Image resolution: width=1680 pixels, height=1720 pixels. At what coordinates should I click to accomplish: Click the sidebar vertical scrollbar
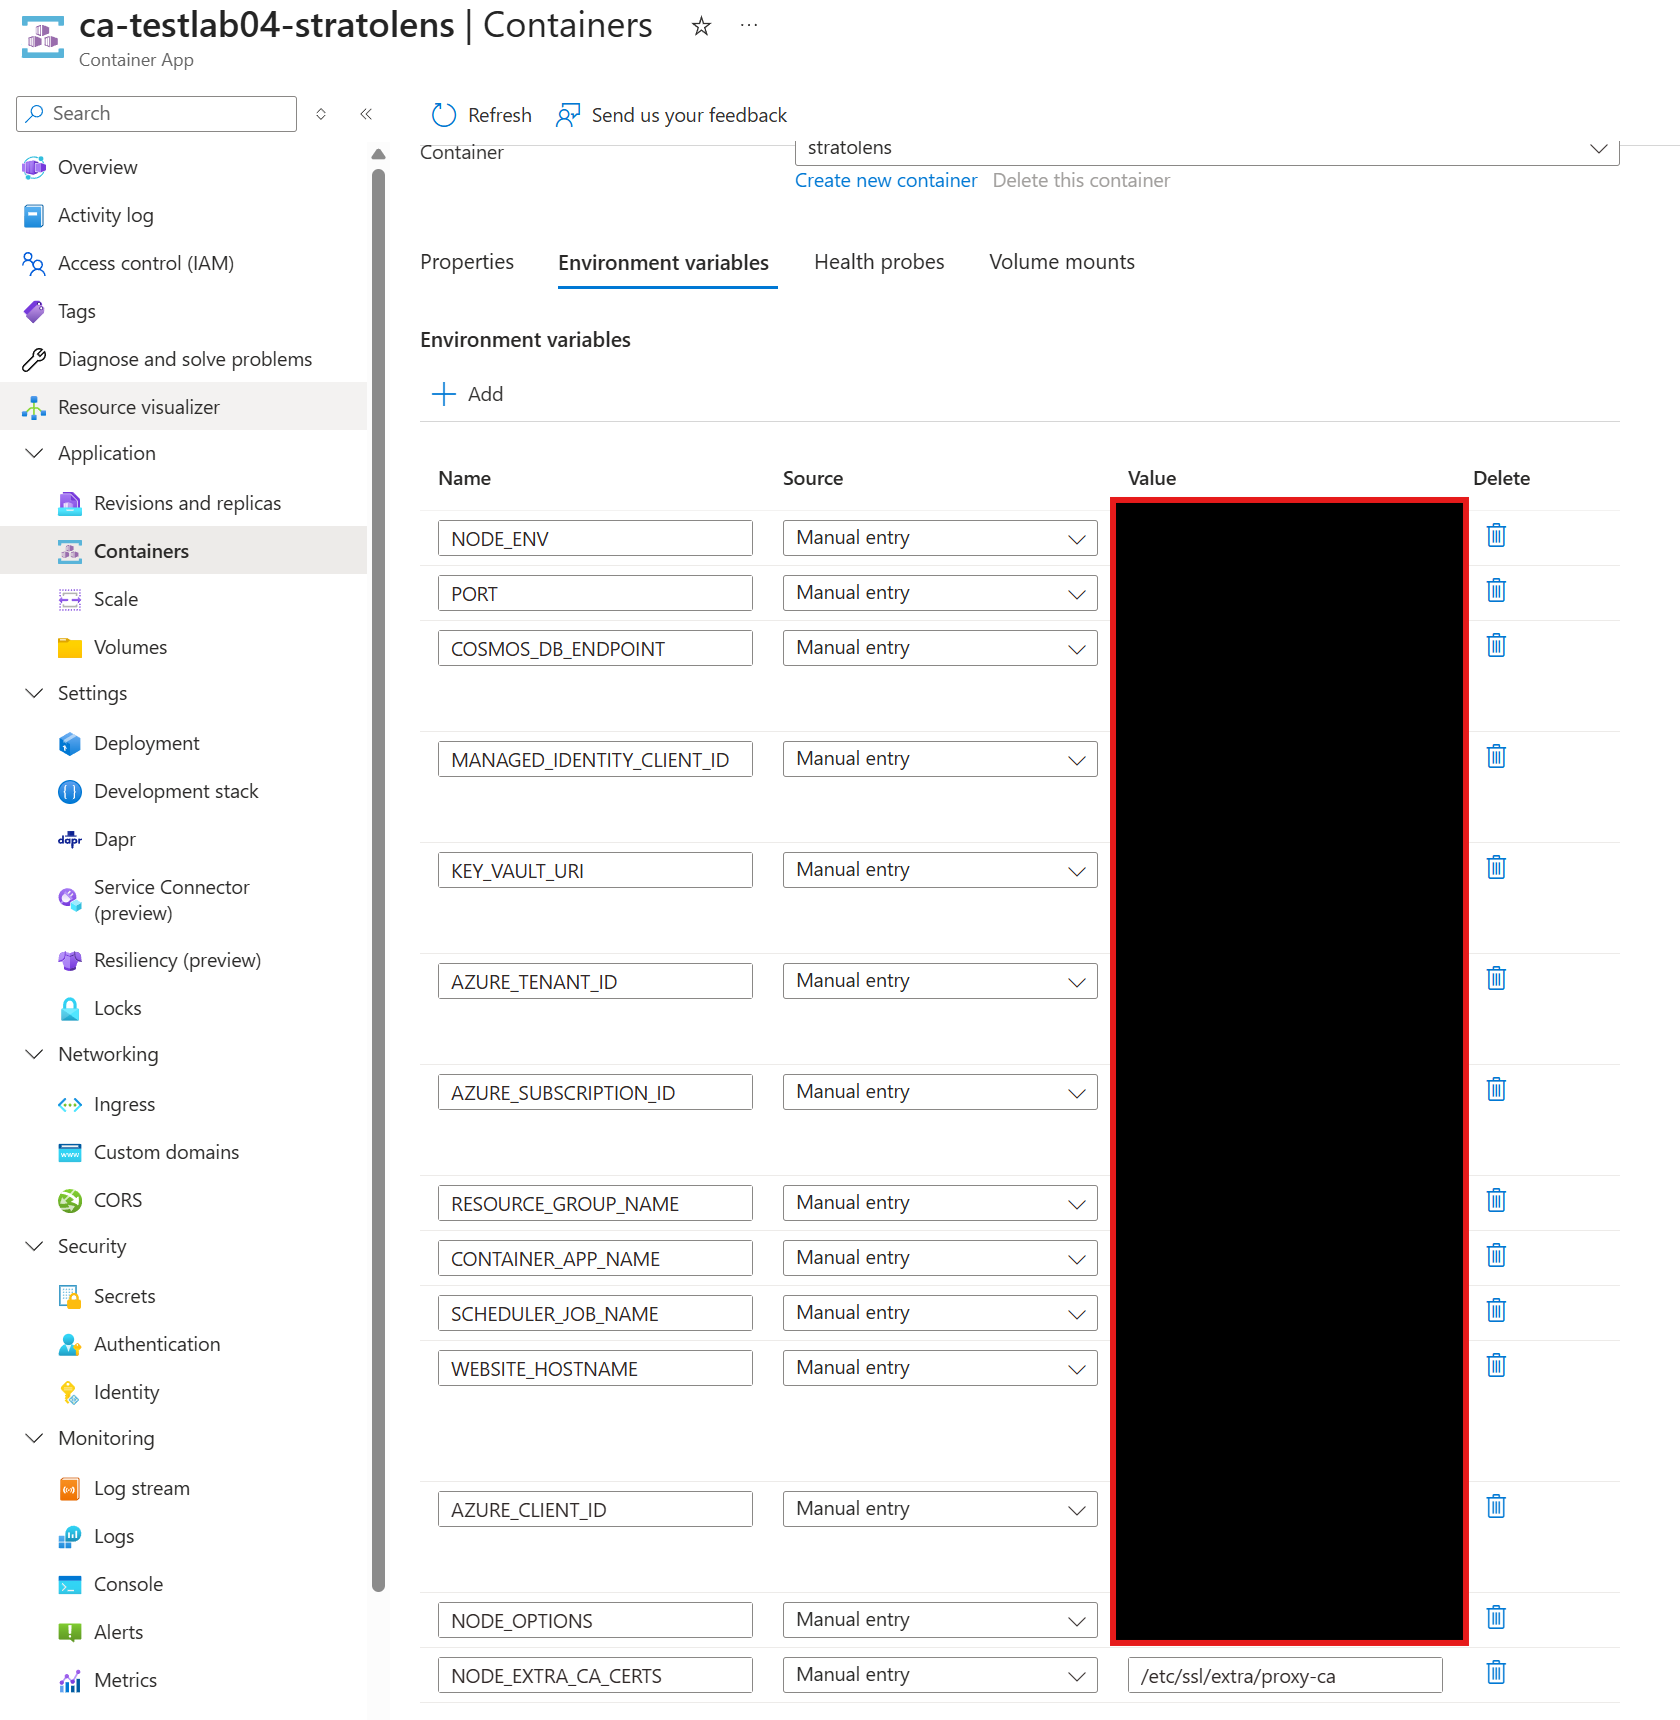[x=378, y=880]
